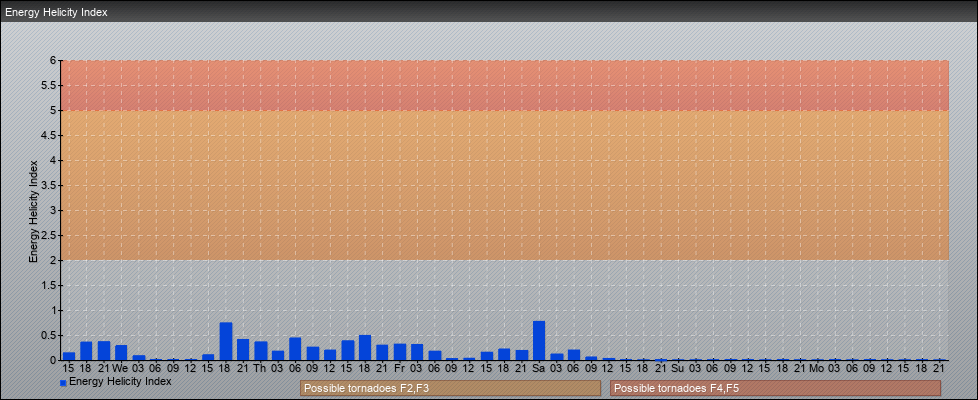Click the '1.5' value on y-axis
978x400 pixels.
[49, 285]
